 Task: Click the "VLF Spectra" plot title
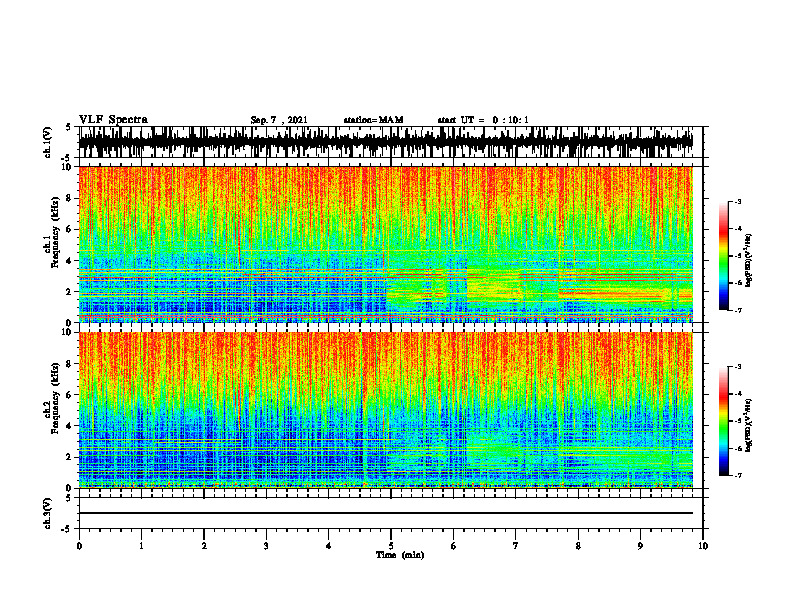pyautogui.click(x=113, y=120)
